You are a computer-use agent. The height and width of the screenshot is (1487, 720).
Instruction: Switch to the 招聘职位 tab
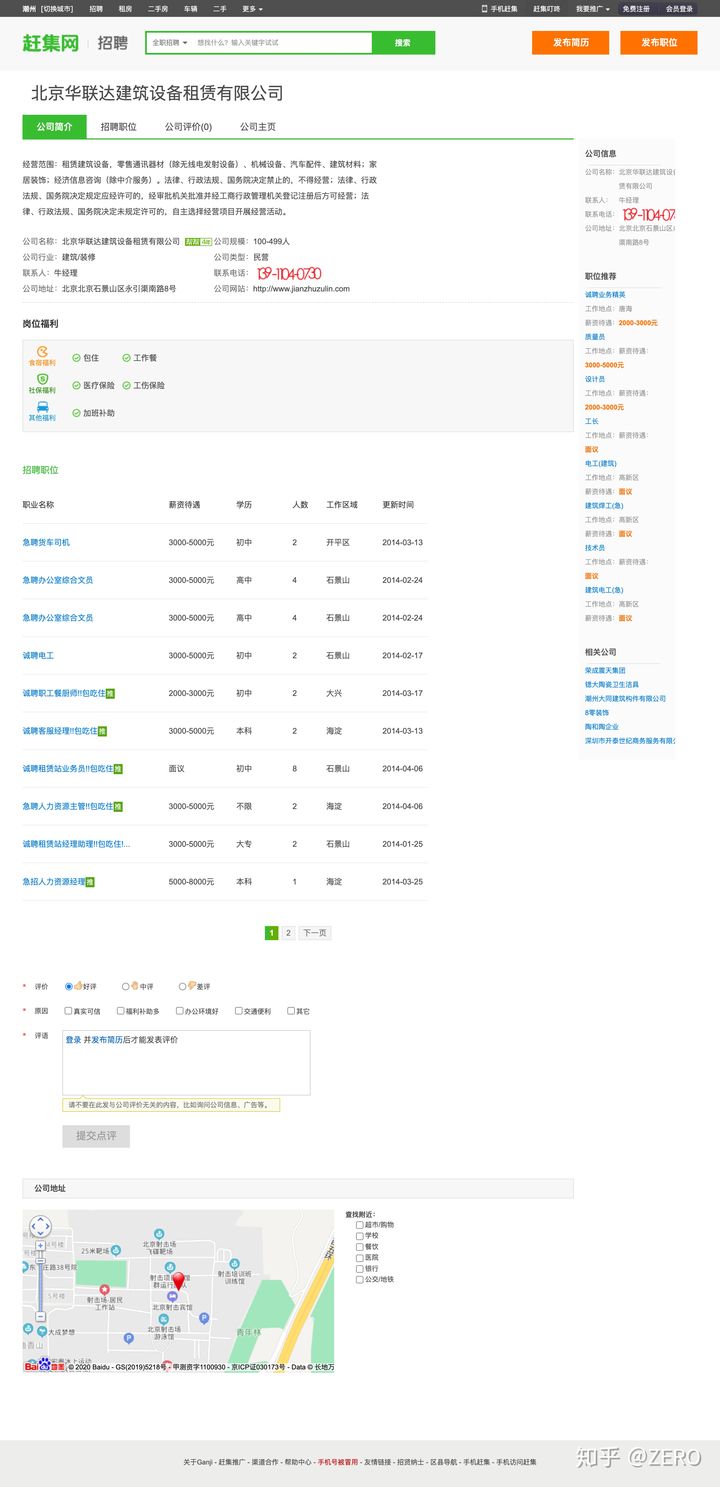119,127
